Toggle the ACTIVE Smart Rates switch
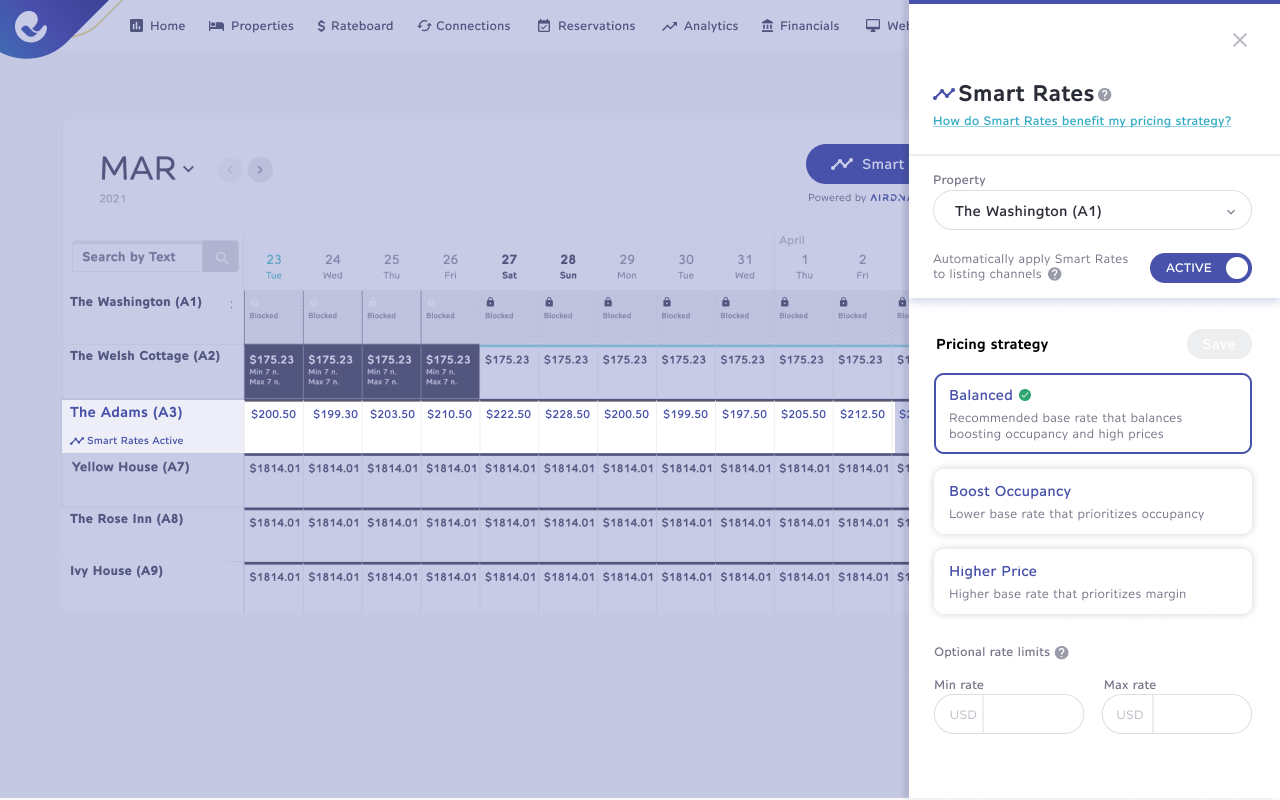The image size is (1280, 800). click(1200, 268)
